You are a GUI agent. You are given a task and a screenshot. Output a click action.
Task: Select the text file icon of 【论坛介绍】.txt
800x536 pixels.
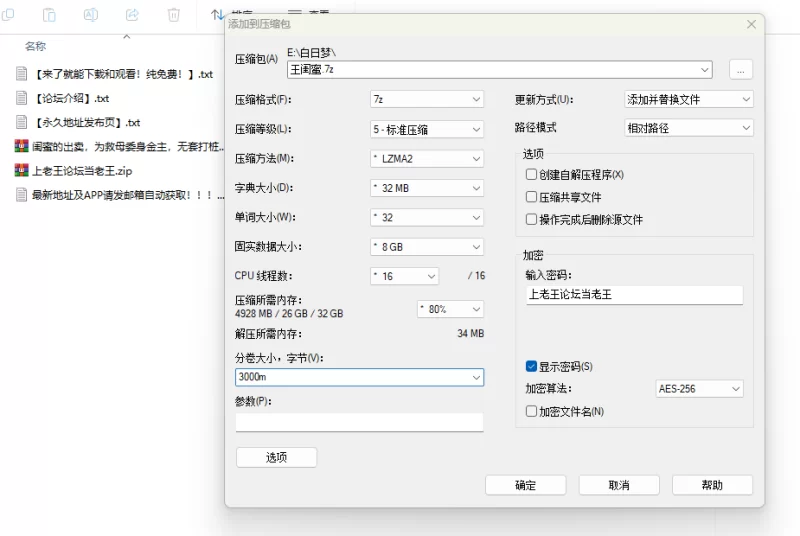coord(21,98)
